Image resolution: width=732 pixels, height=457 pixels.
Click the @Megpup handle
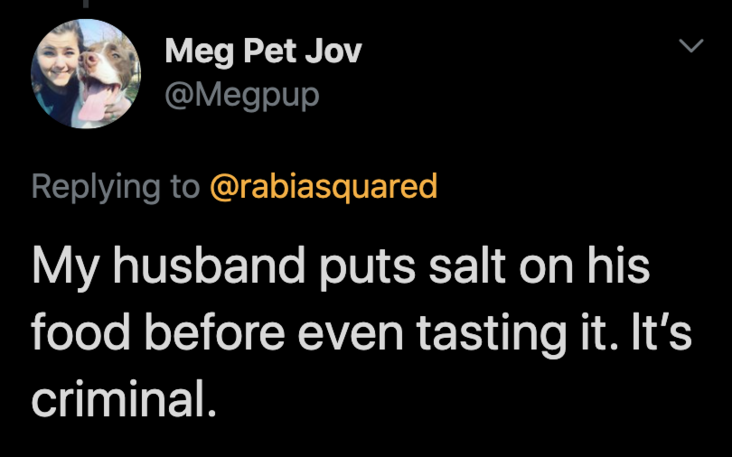click(x=241, y=99)
